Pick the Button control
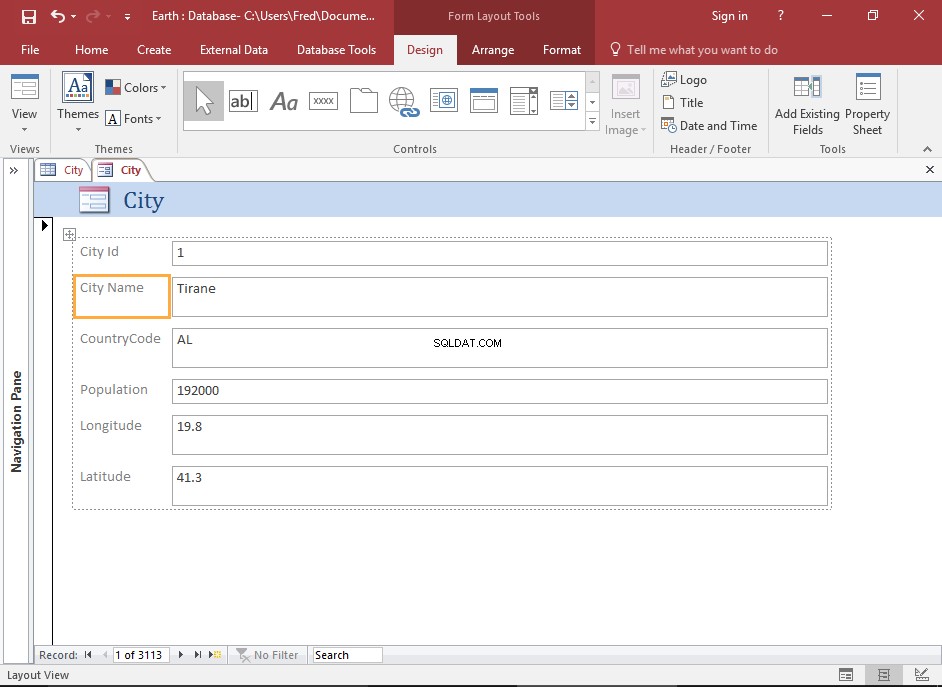Screen dimensions: 942x687 coord(323,101)
